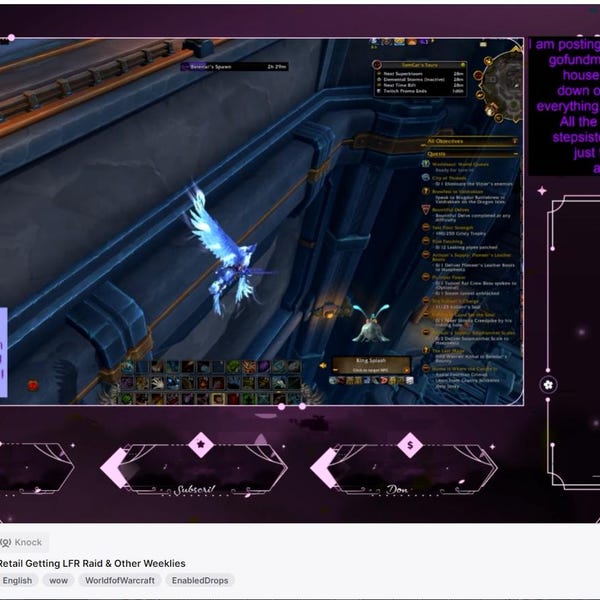Click the red round icon on TomCat's Tours panel
Screen dimensions: 600x600
coord(377,65)
